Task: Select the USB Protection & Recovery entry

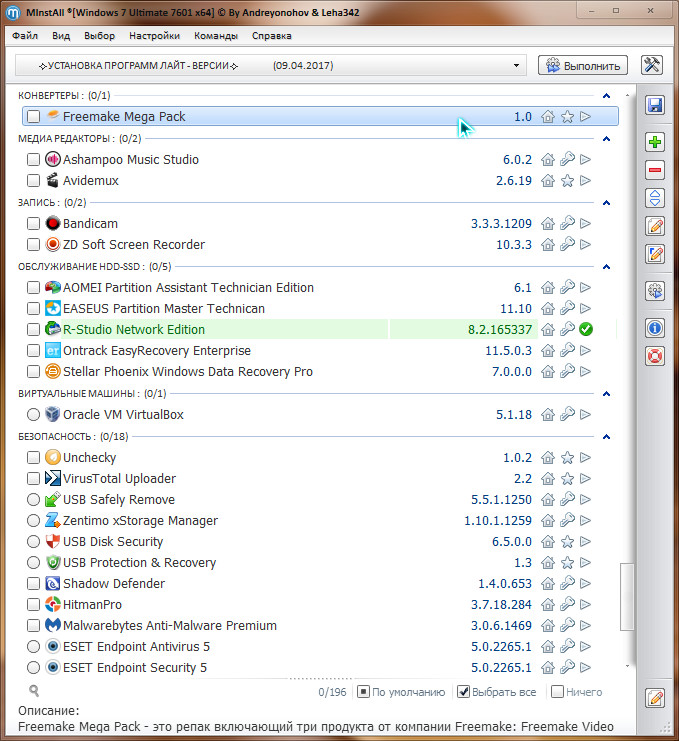Action: click(319, 562)
